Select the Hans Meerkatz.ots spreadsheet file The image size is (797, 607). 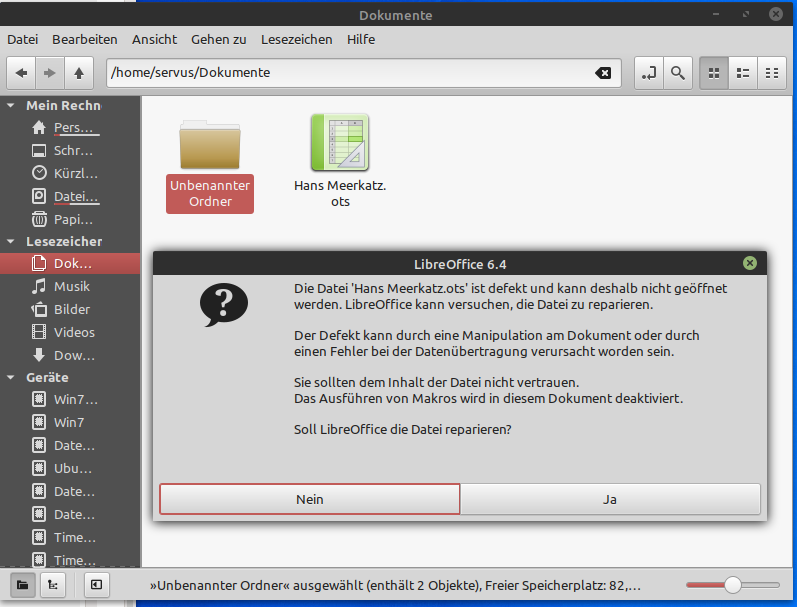340,143
